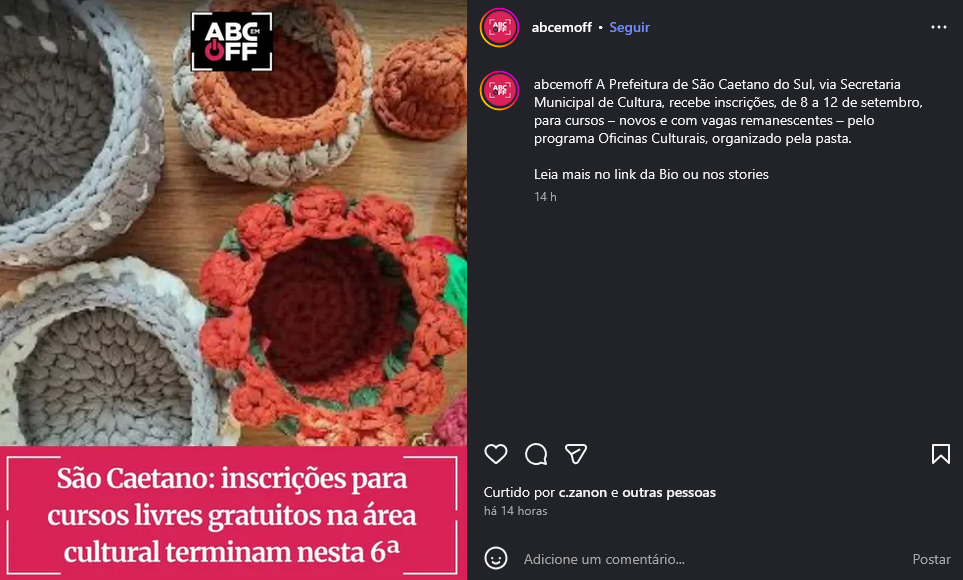Open abcemoff username in the caption
Screen dimensions: 963x580
pos(563,84)
